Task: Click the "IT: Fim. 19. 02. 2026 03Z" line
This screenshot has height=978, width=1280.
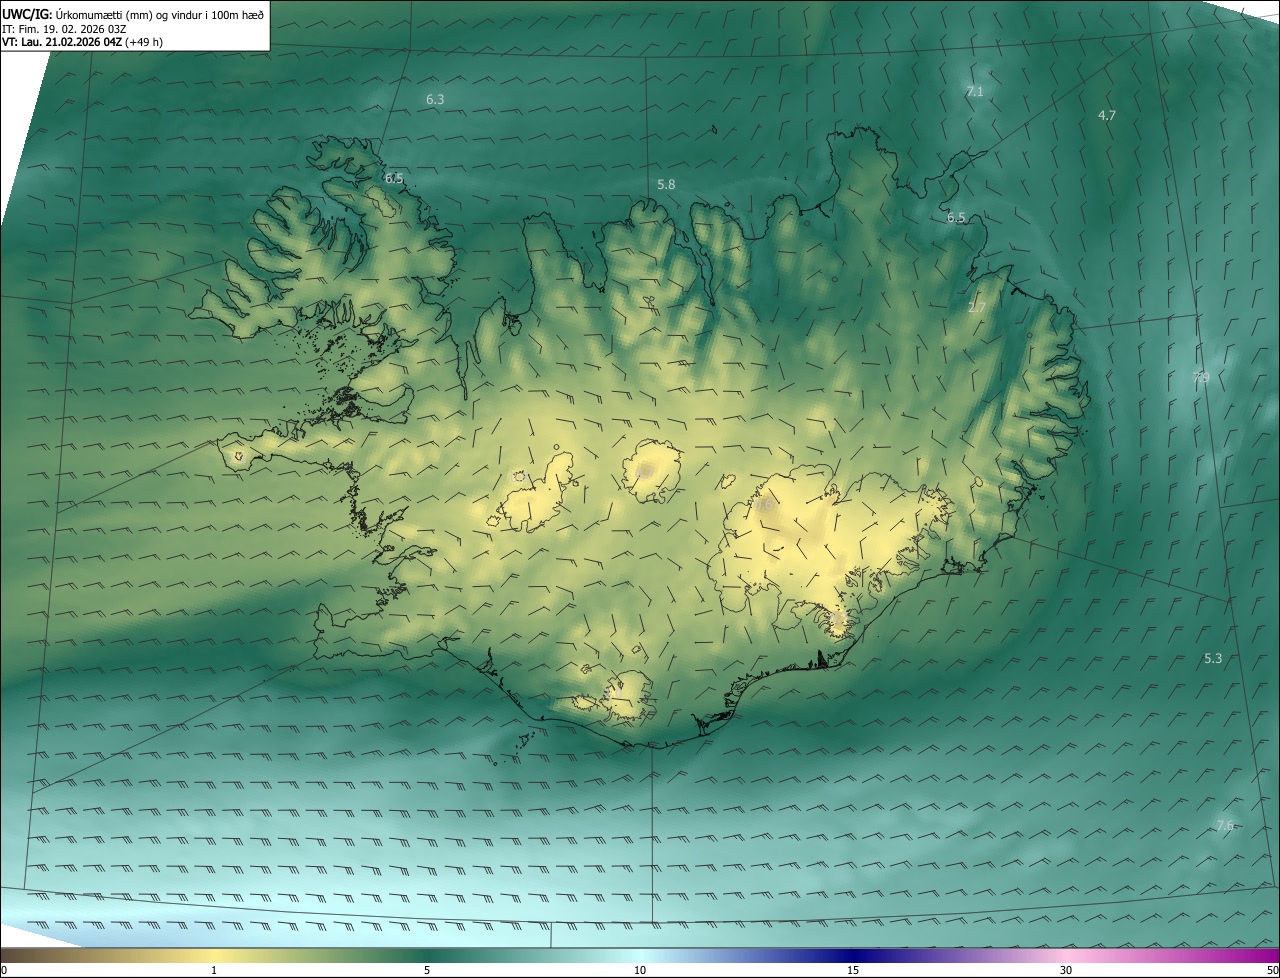Action: point(64,28)
